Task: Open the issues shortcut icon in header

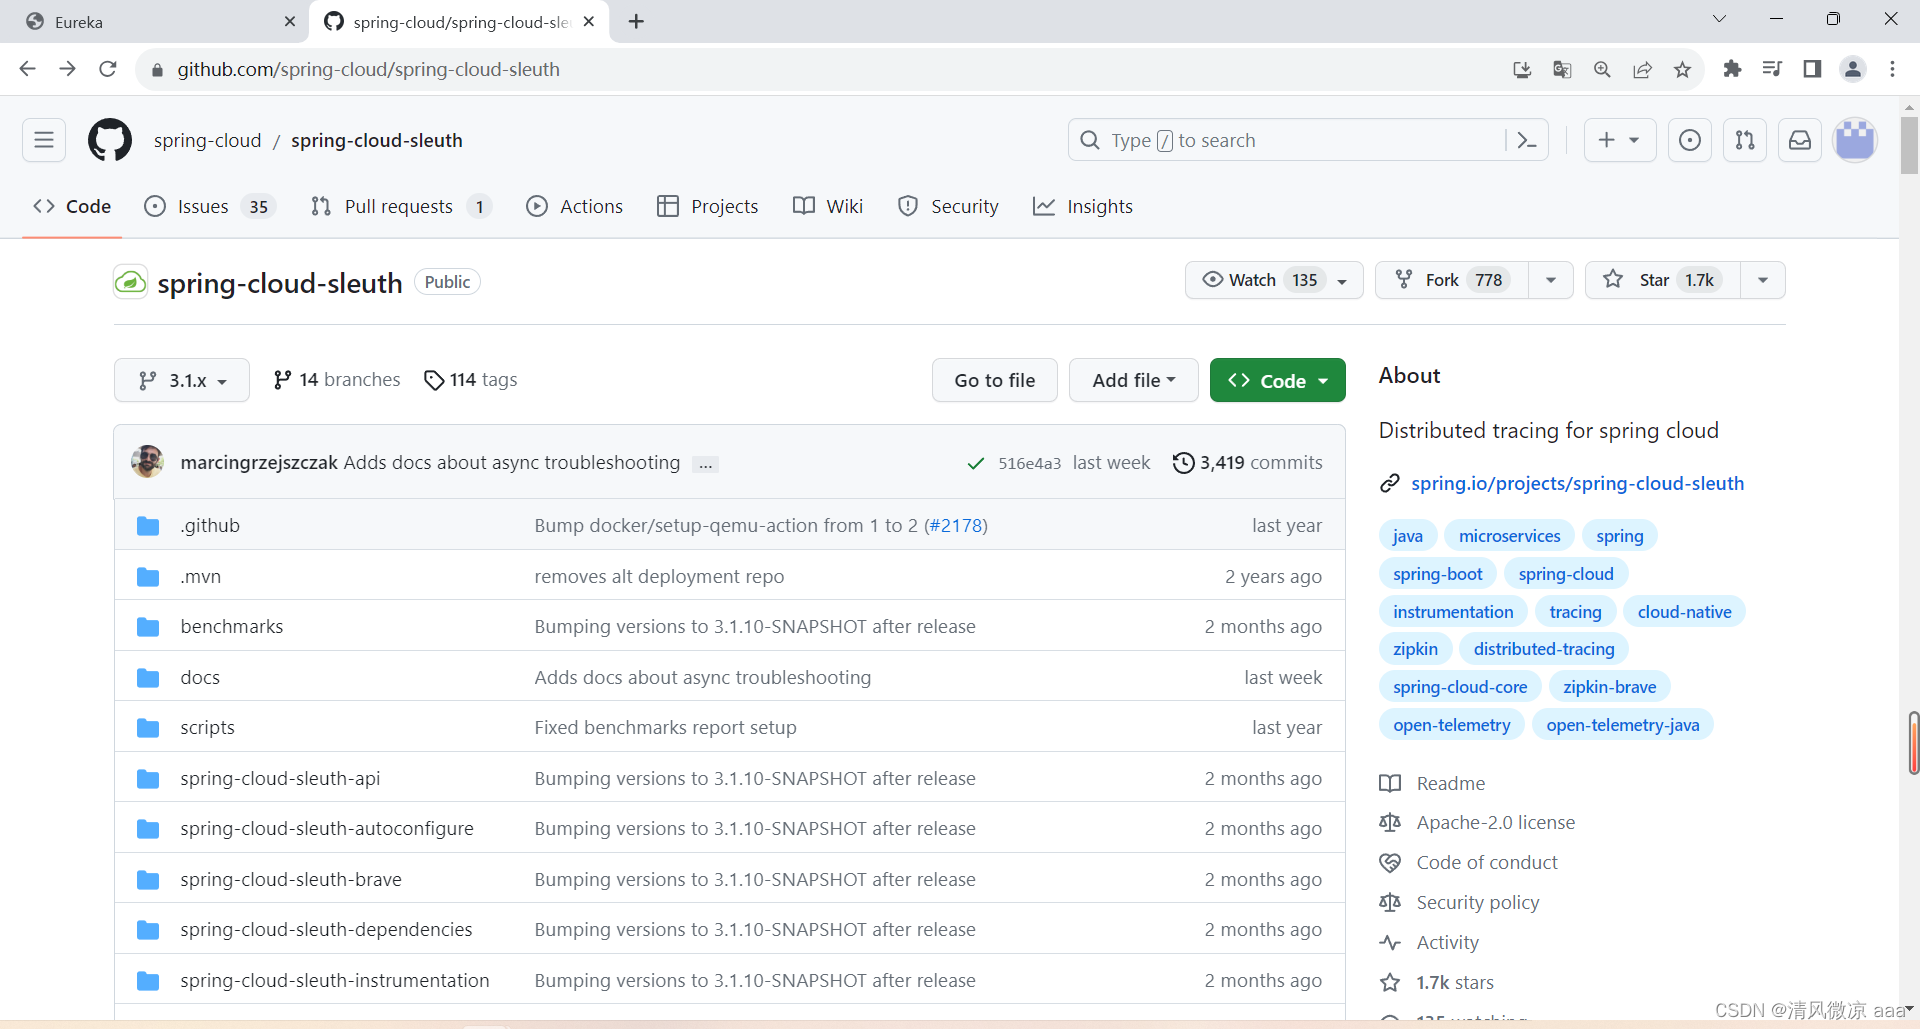Action: (x=1690, y=140)
